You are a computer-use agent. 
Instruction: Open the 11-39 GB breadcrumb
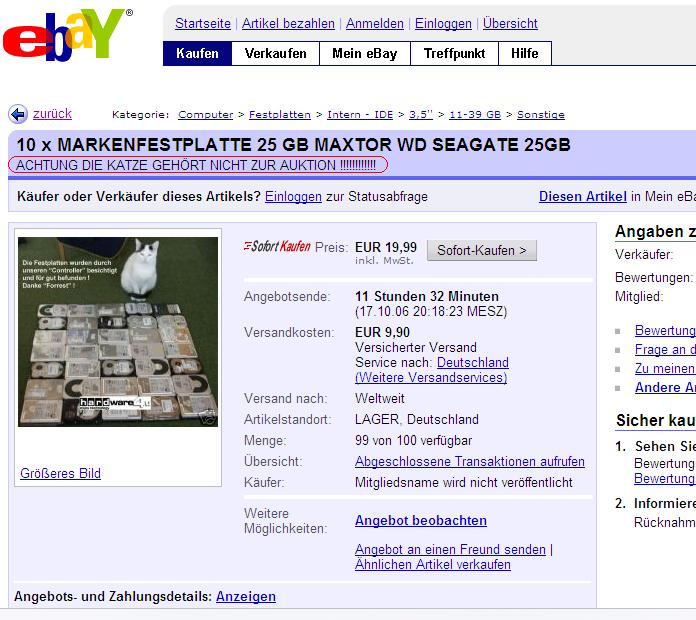(x=475, y=115)
